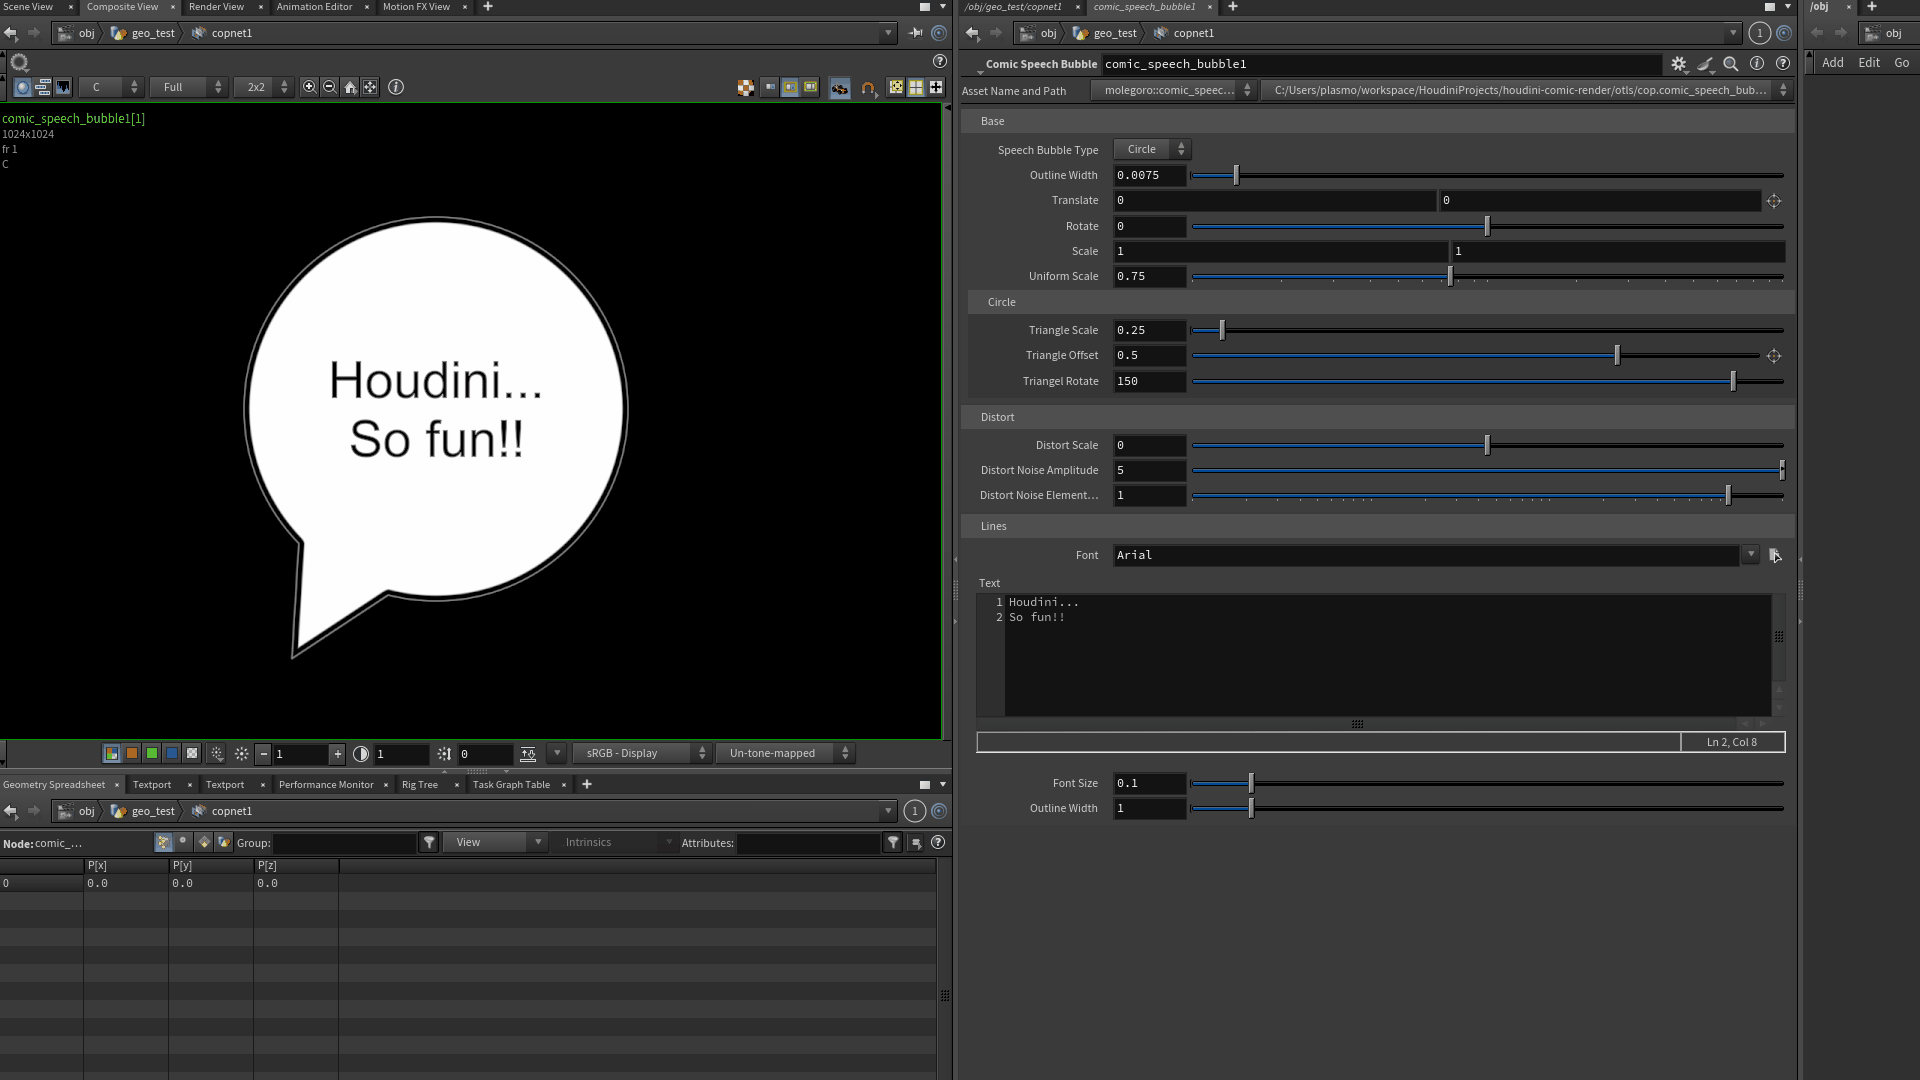The image size is (1920, 1080).
Task: Click the Group filter funnel icon
Action: [x=429, y=843]
